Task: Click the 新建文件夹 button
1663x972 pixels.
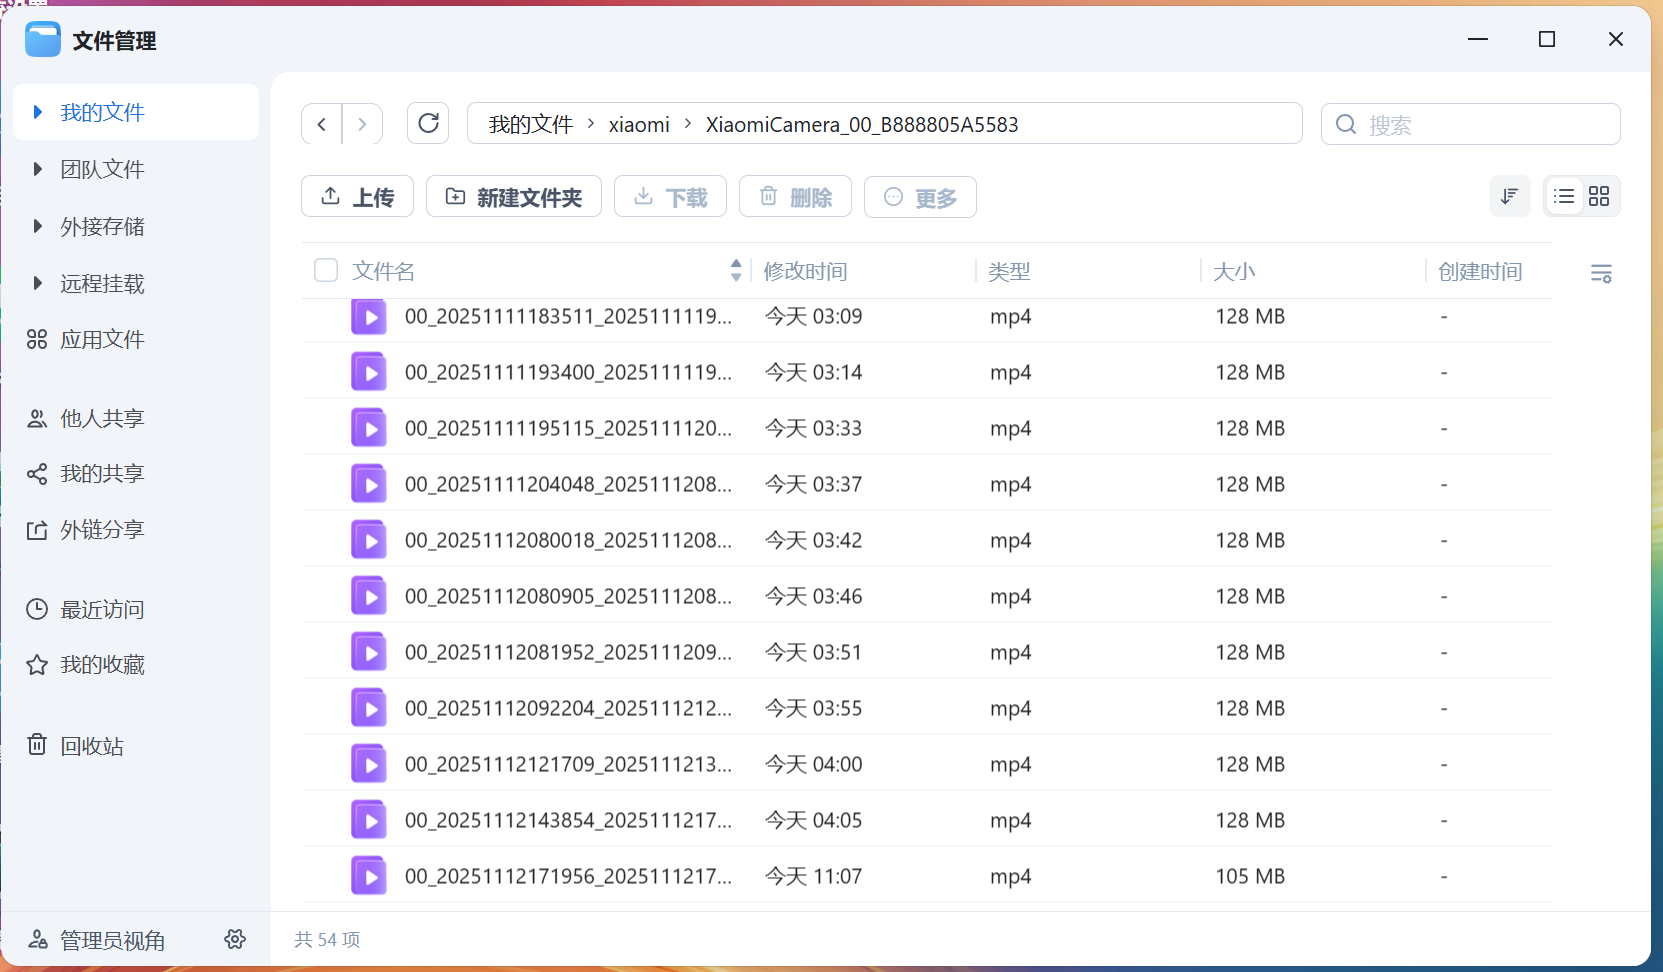Action: pyautogui.click(x=514, y=197)
